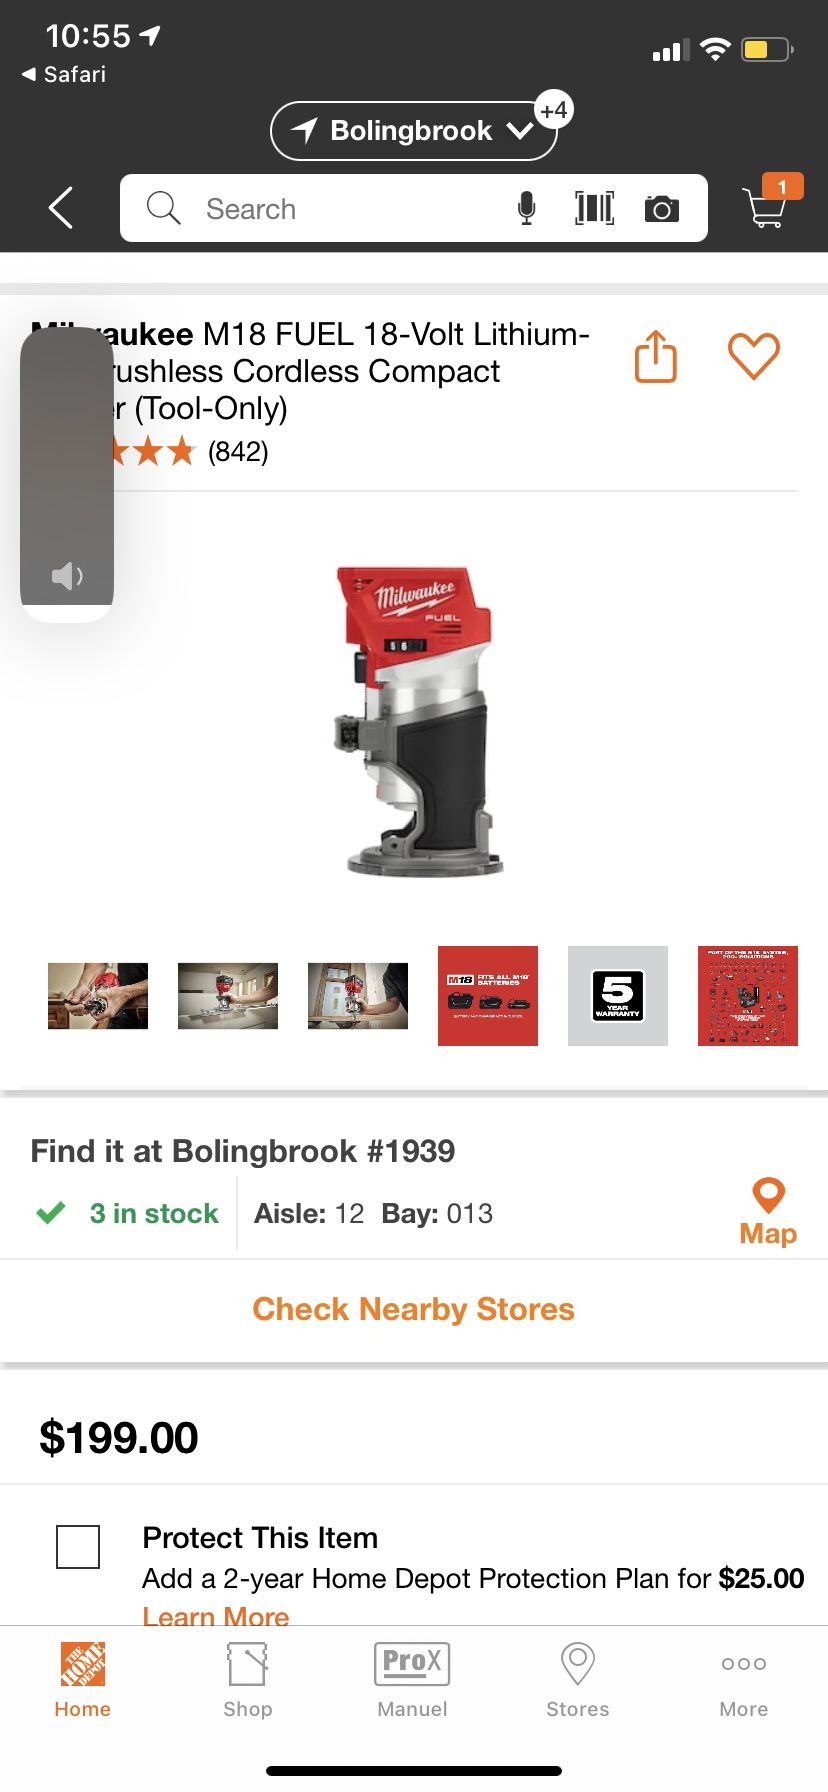828x1792 pixels.
Task: Tap the microphone voice search icon
Action: tap(526, 208)
